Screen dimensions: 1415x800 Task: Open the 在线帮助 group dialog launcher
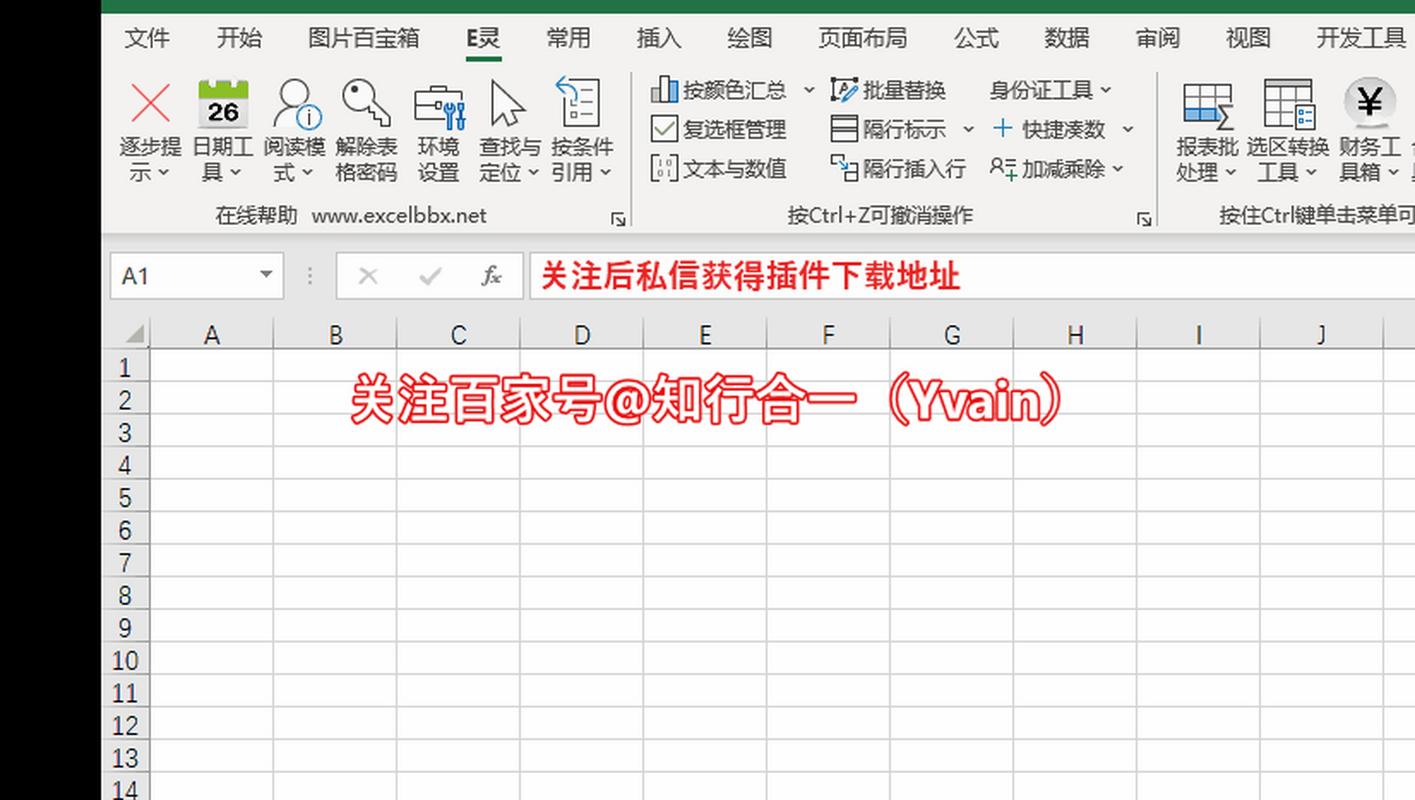coord(618,218)
